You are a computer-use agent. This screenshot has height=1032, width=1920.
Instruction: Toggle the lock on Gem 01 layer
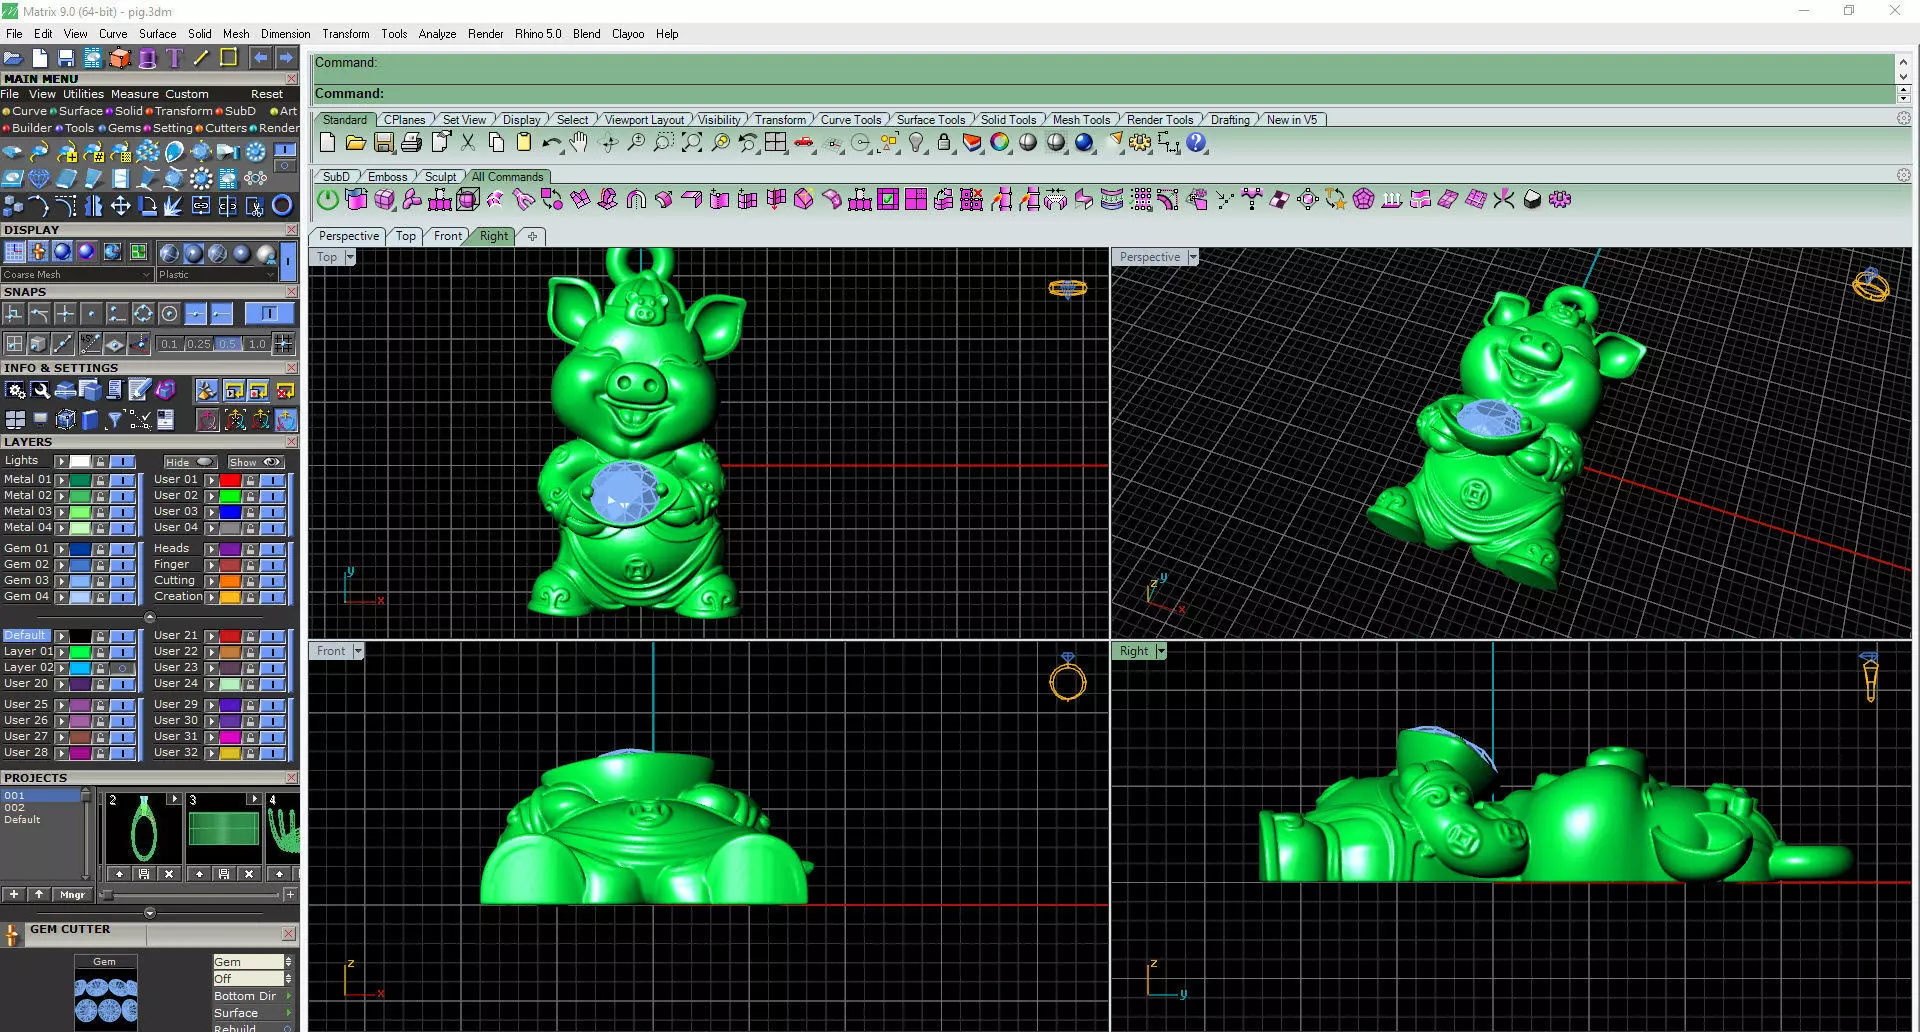(x=100, y=549)
